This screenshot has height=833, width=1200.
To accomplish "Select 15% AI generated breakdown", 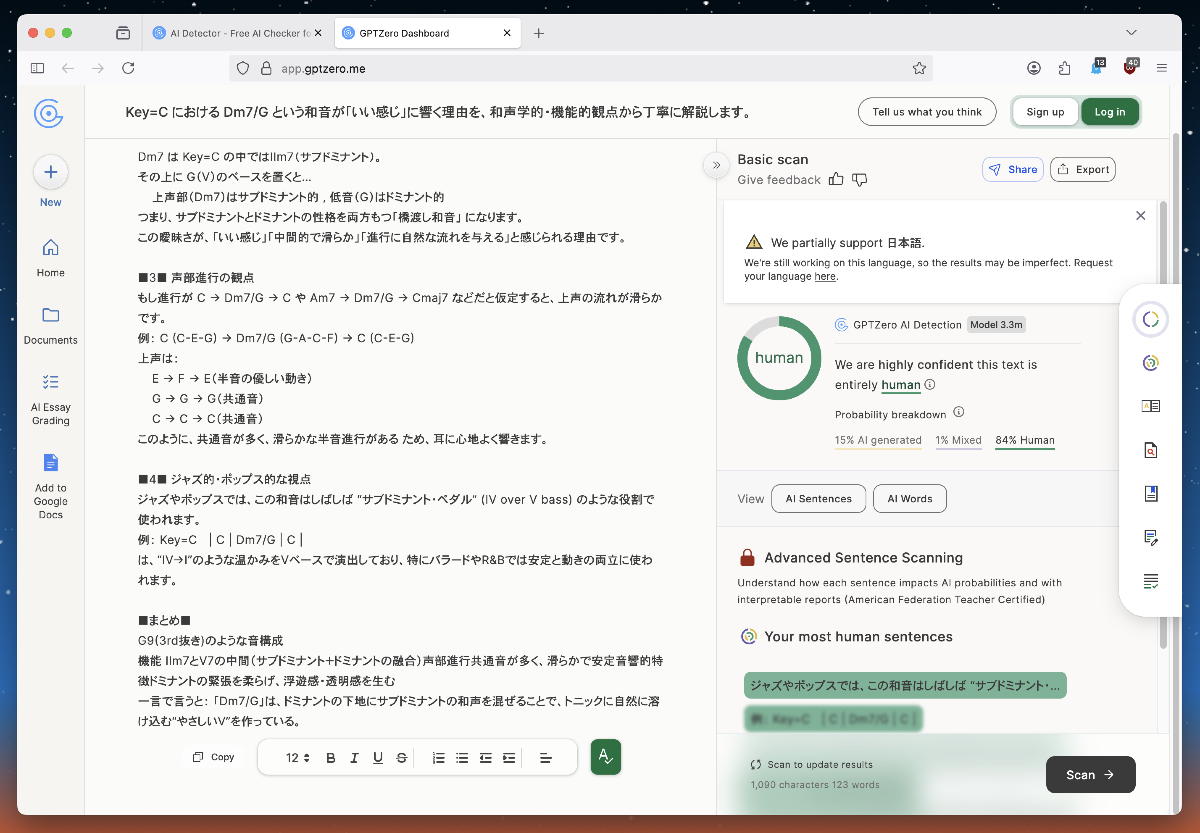I will tap(878, 441).
